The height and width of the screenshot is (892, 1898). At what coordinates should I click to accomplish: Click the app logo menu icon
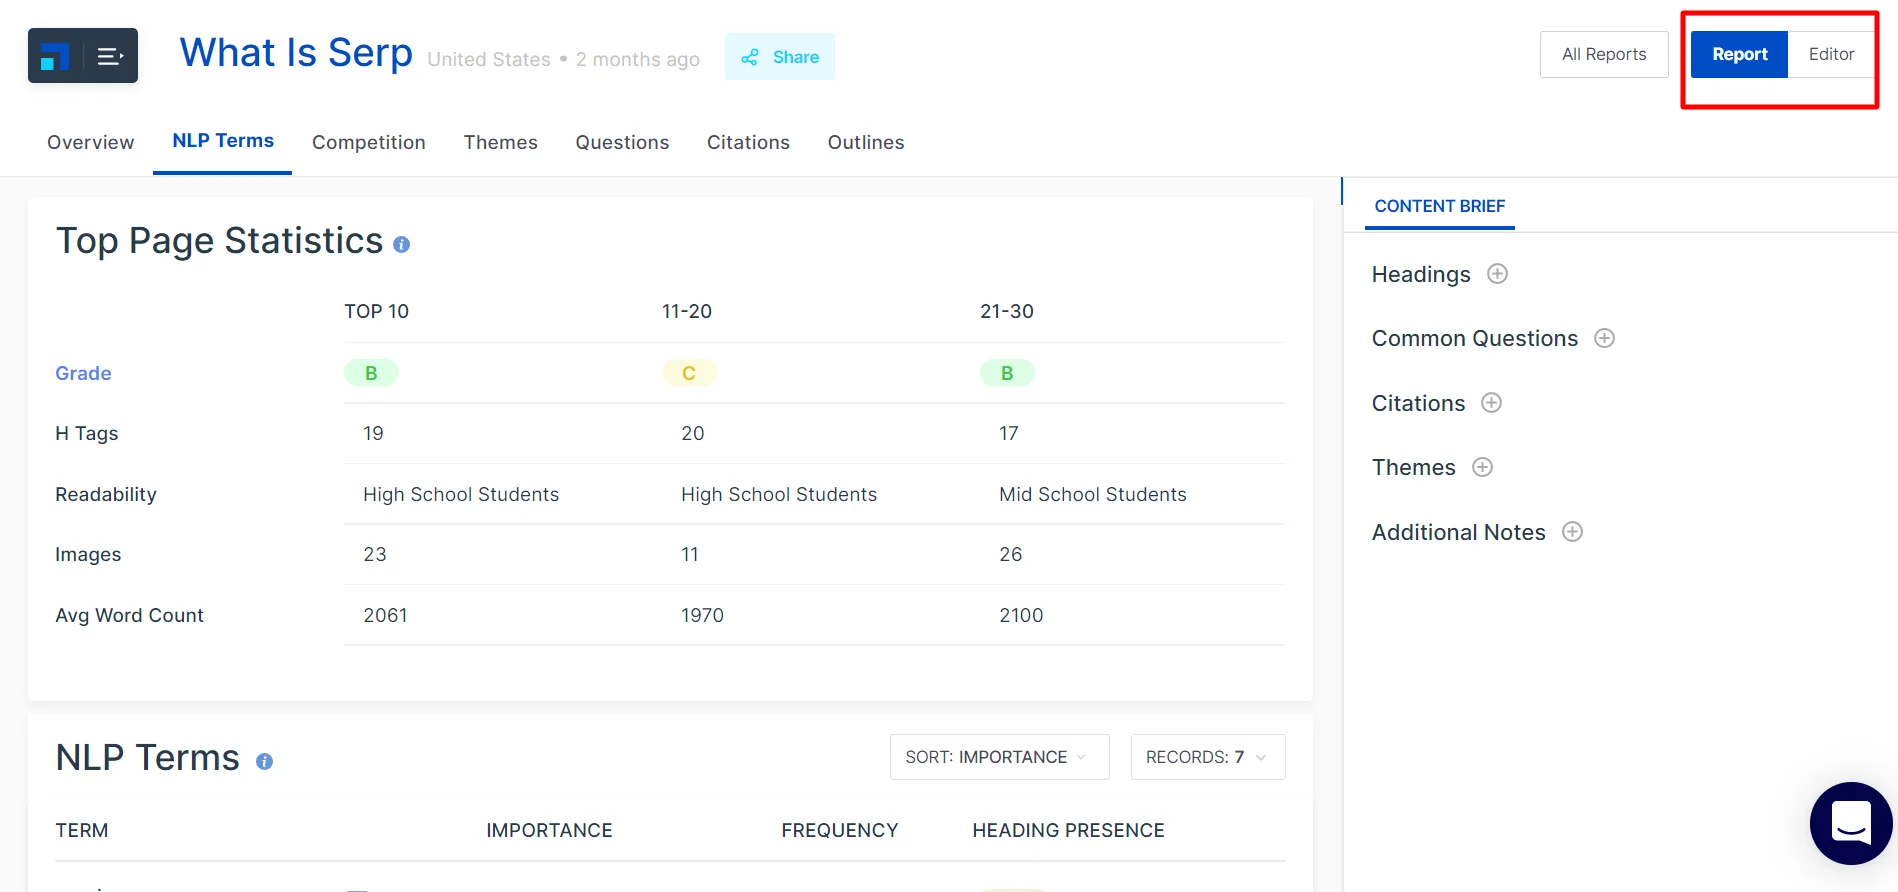(x=83, y=56)
